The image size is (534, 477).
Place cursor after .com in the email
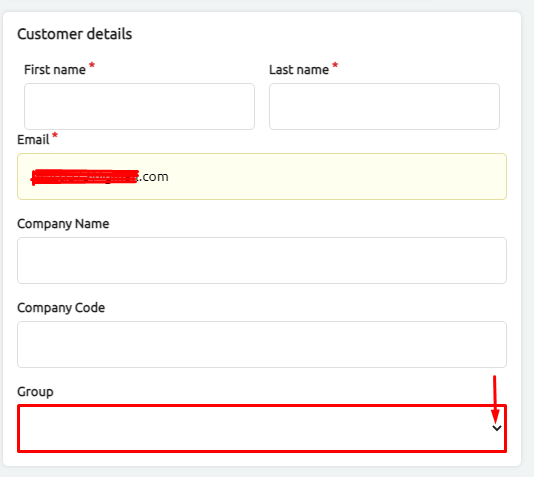[x=169, y=177]
